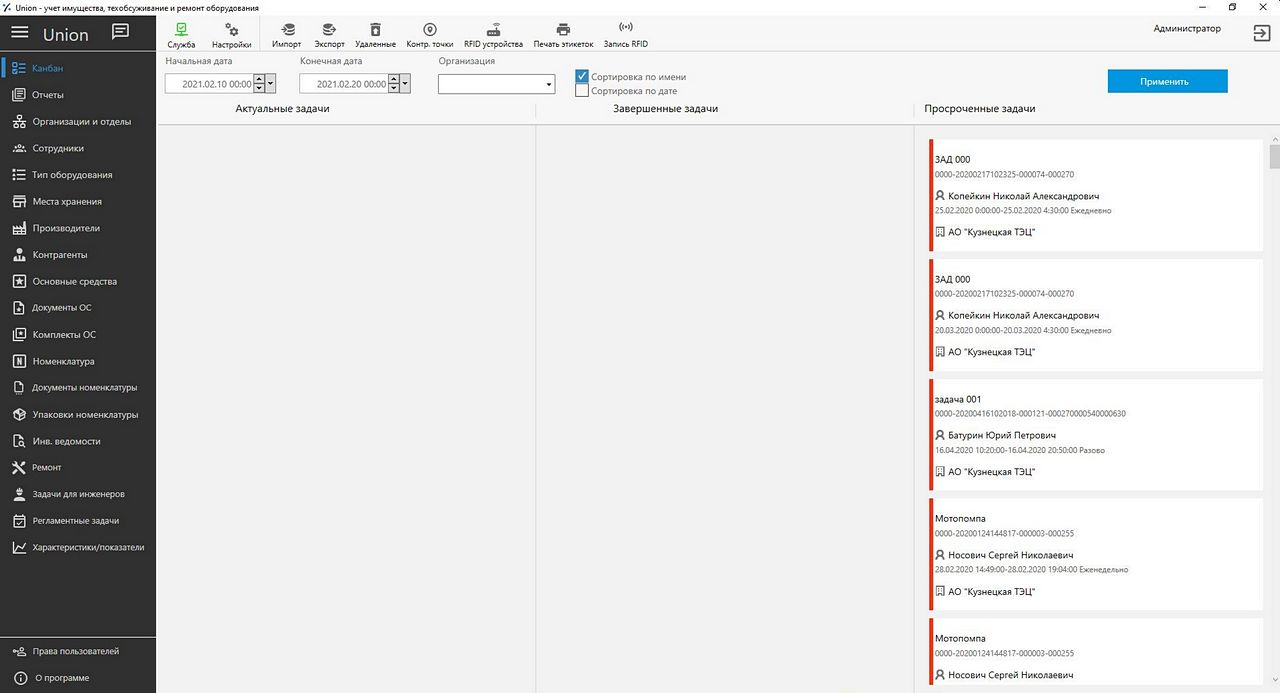Screen dimensions: 1280x693
Task: Click Задачи для инженеров icon
Action: click(19, 494)
